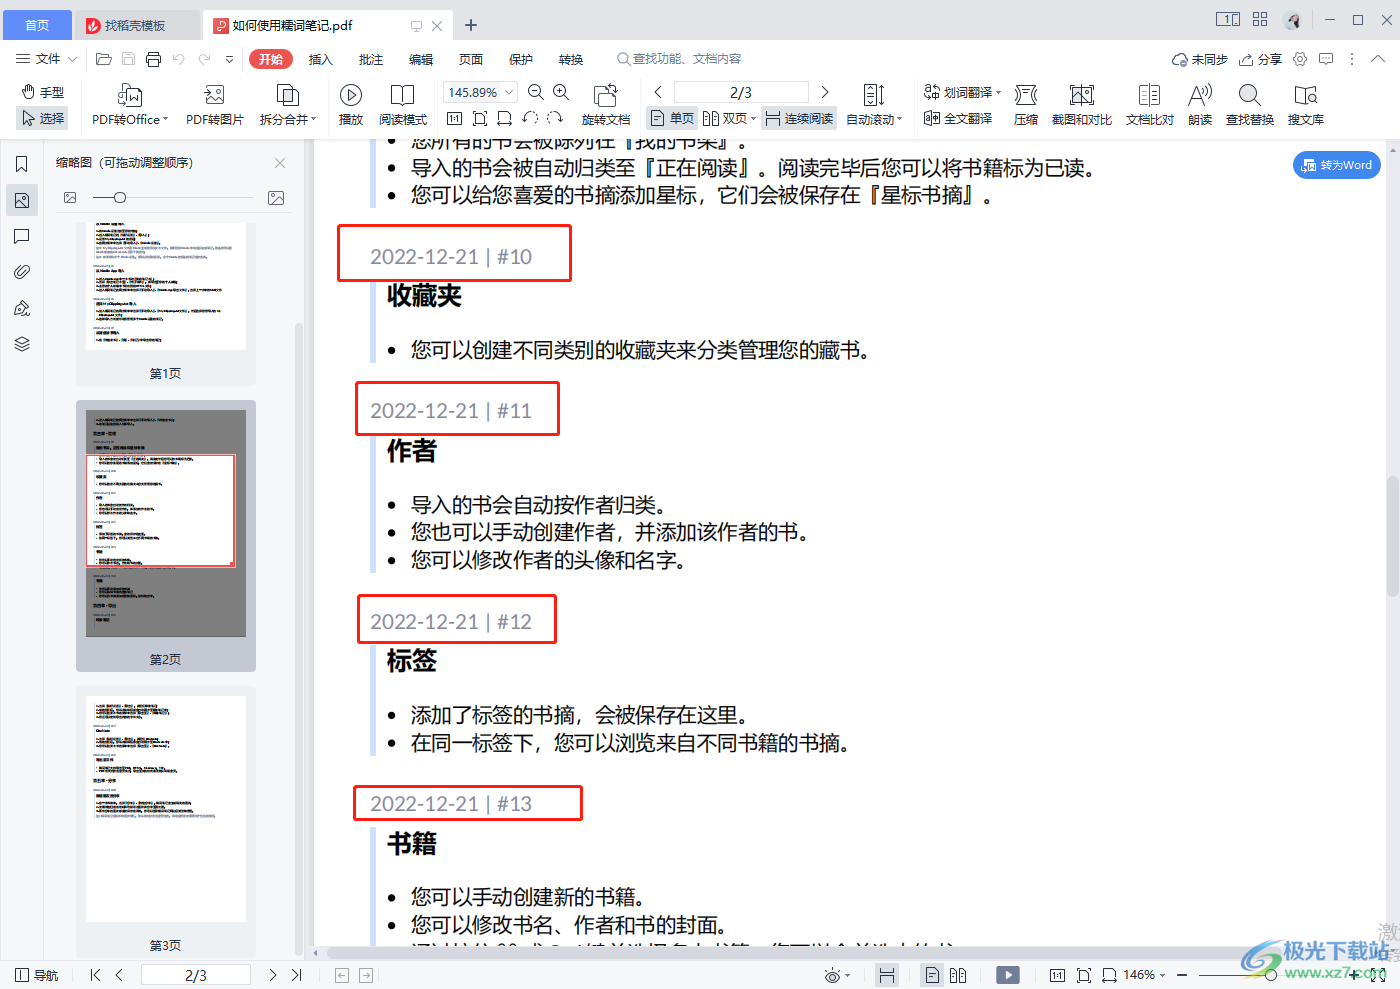This screenshot has width=1400, height=989.
Task: Click the feedback message icon
Action: [x=1326, y=59]
